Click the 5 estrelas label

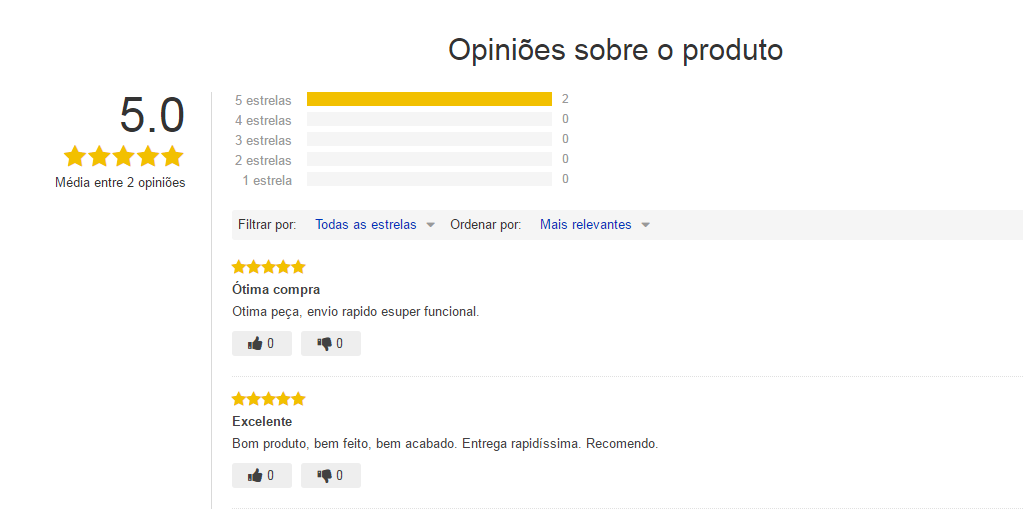pos(263,100)
